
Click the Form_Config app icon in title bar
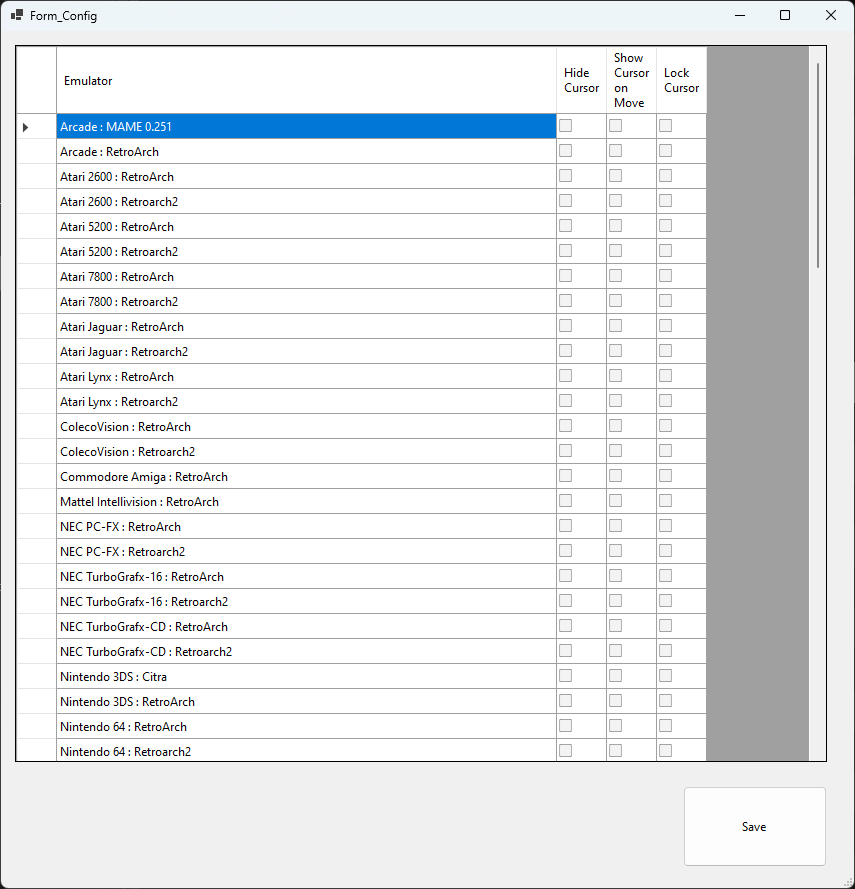[x=17, y=16]
